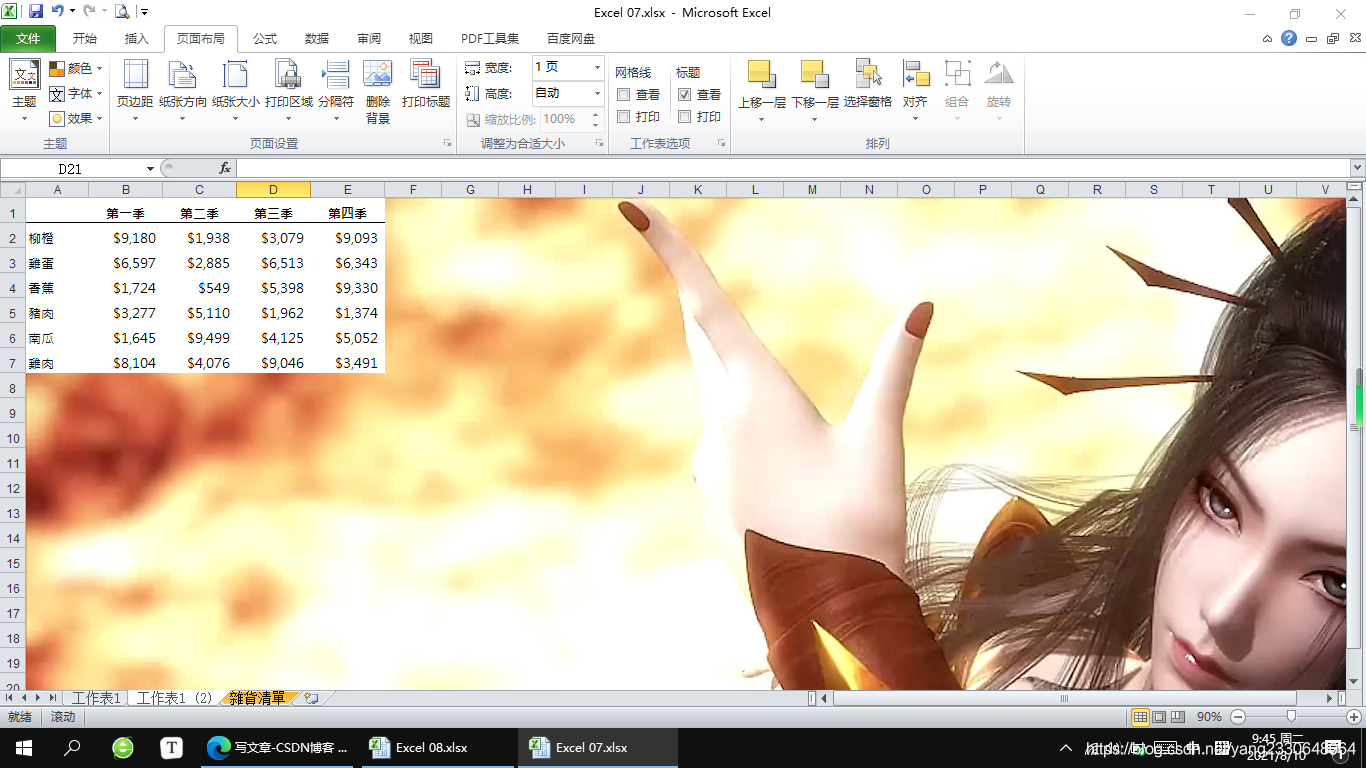Screen dimensions: 1366x768
Task: Open Print Area (打印区域) menu
Action: click(x=288, y=90)
